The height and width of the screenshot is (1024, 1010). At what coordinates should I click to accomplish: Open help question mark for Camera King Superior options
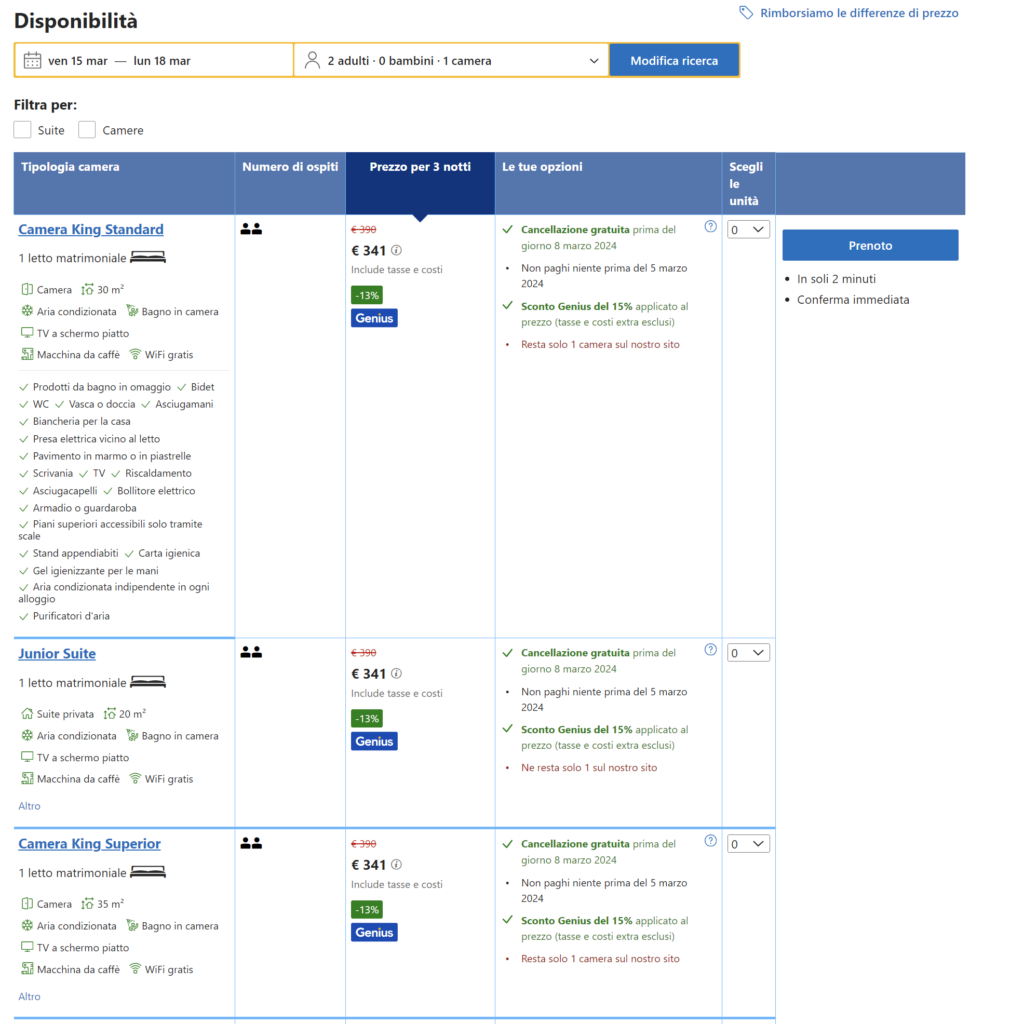click(x=710, y=841)
